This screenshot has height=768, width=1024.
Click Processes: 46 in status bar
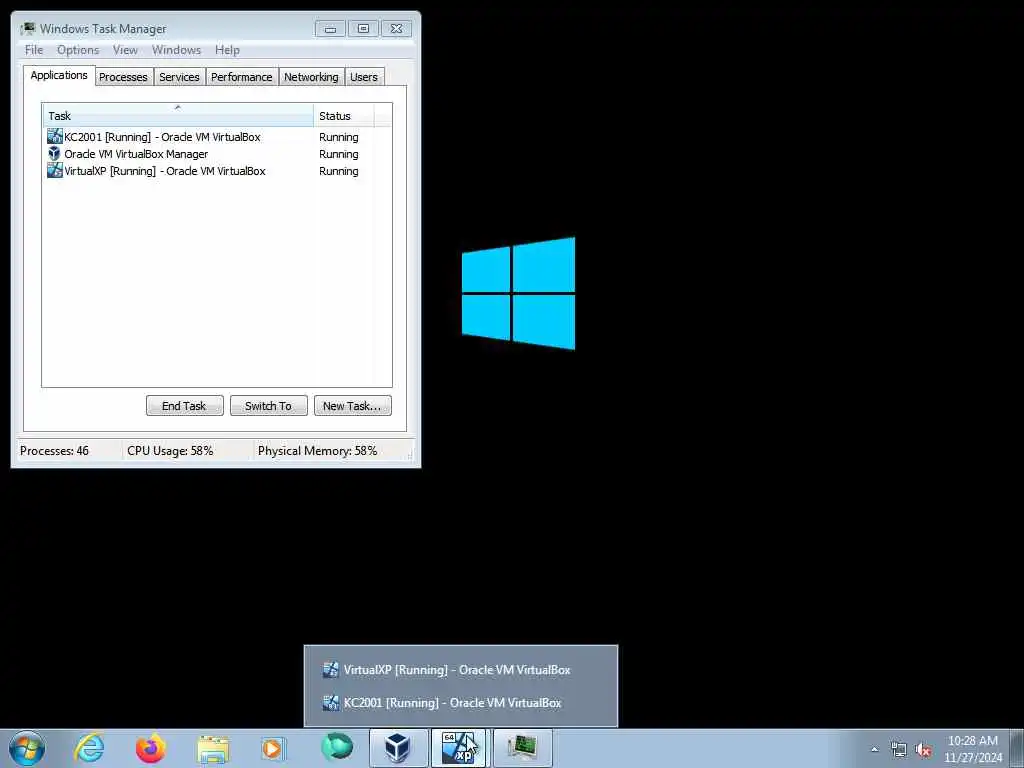click(x=54, y=451)
